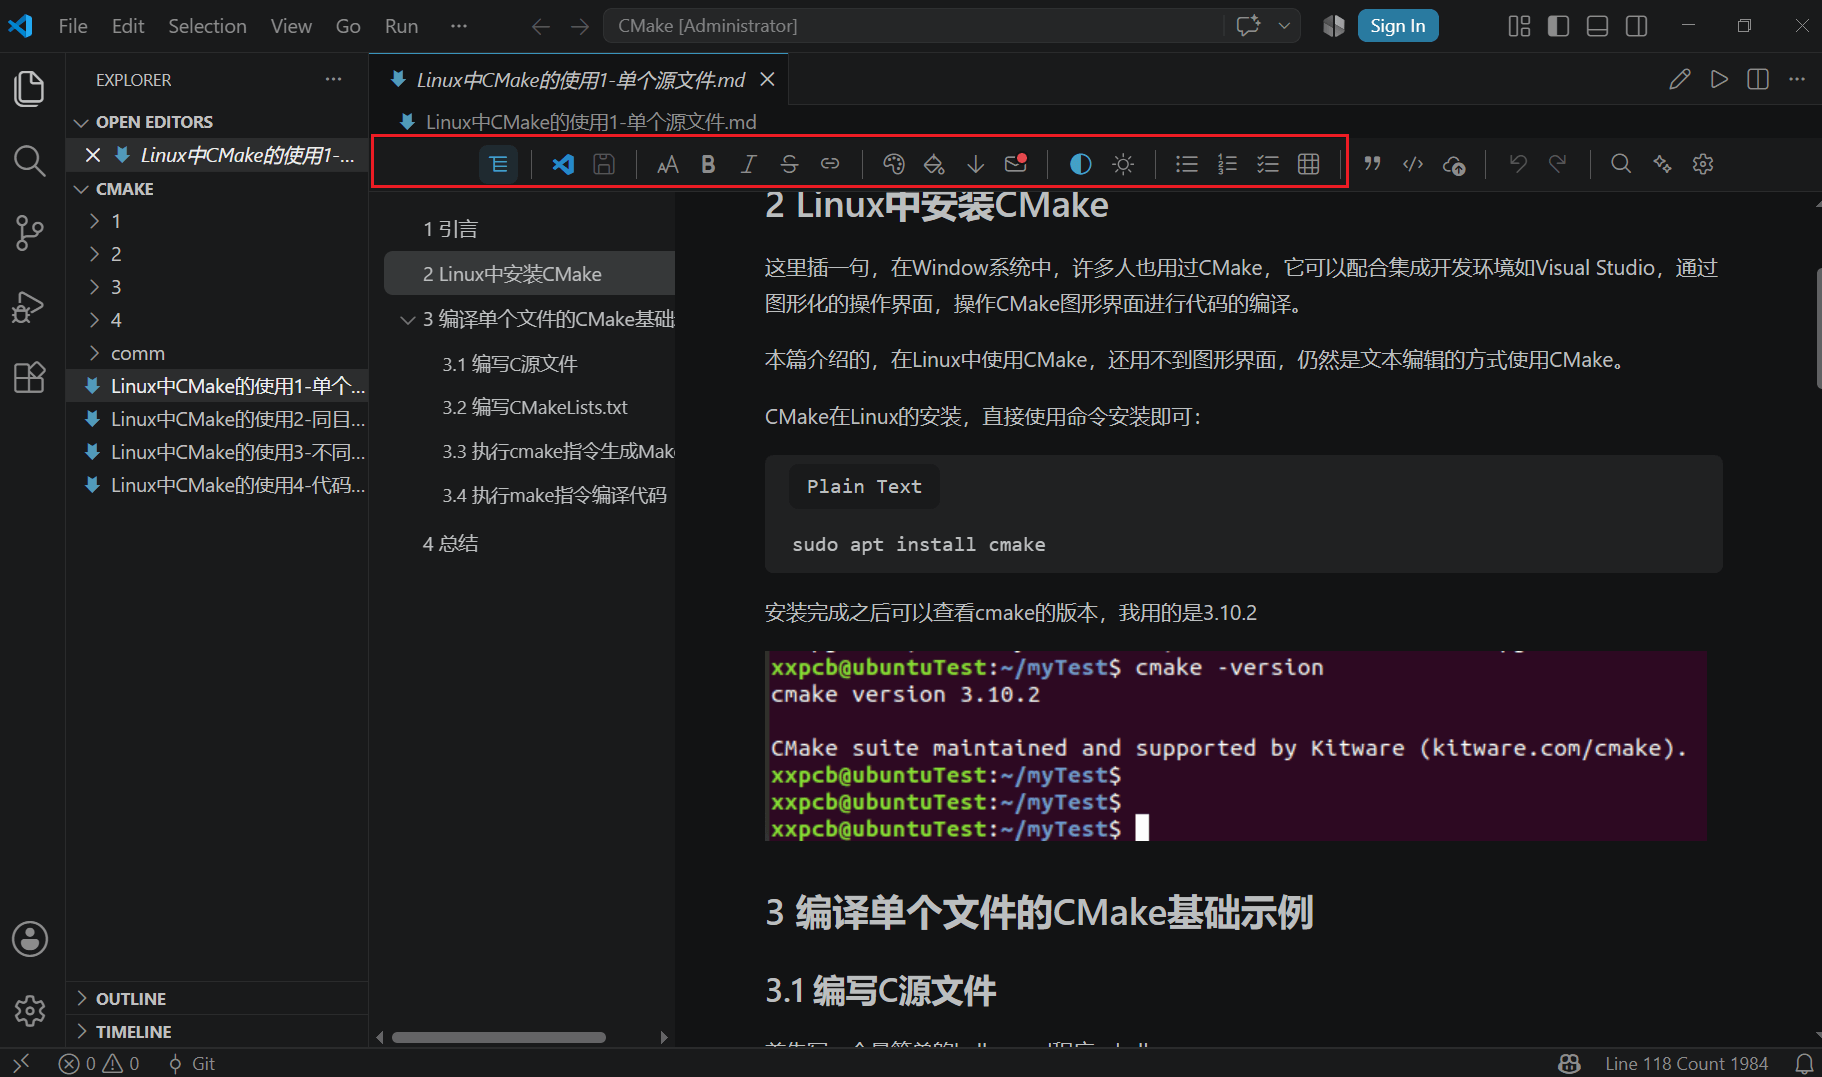The width and height of the screenshot is (1822, 1077).
Task: Open the color palette tool
Action: click(x=894, y=164)
